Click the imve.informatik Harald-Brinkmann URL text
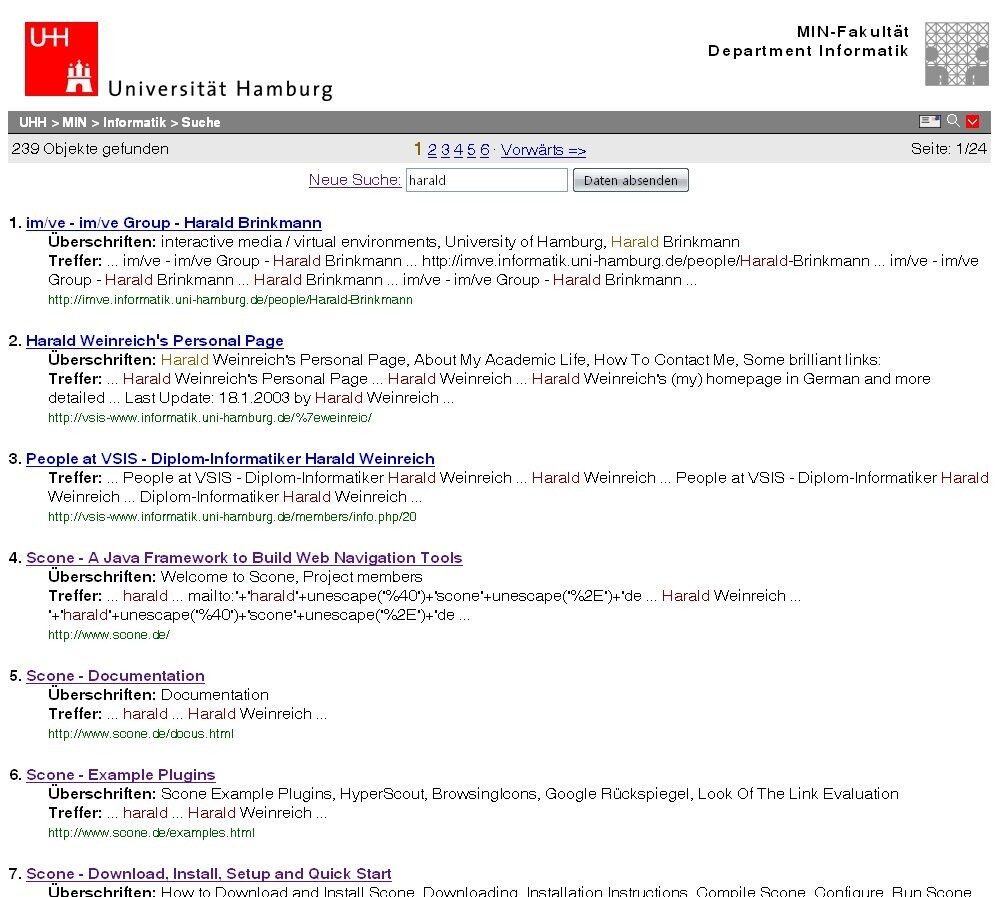The width and height of the screenshot is (999, 897). 231,300
